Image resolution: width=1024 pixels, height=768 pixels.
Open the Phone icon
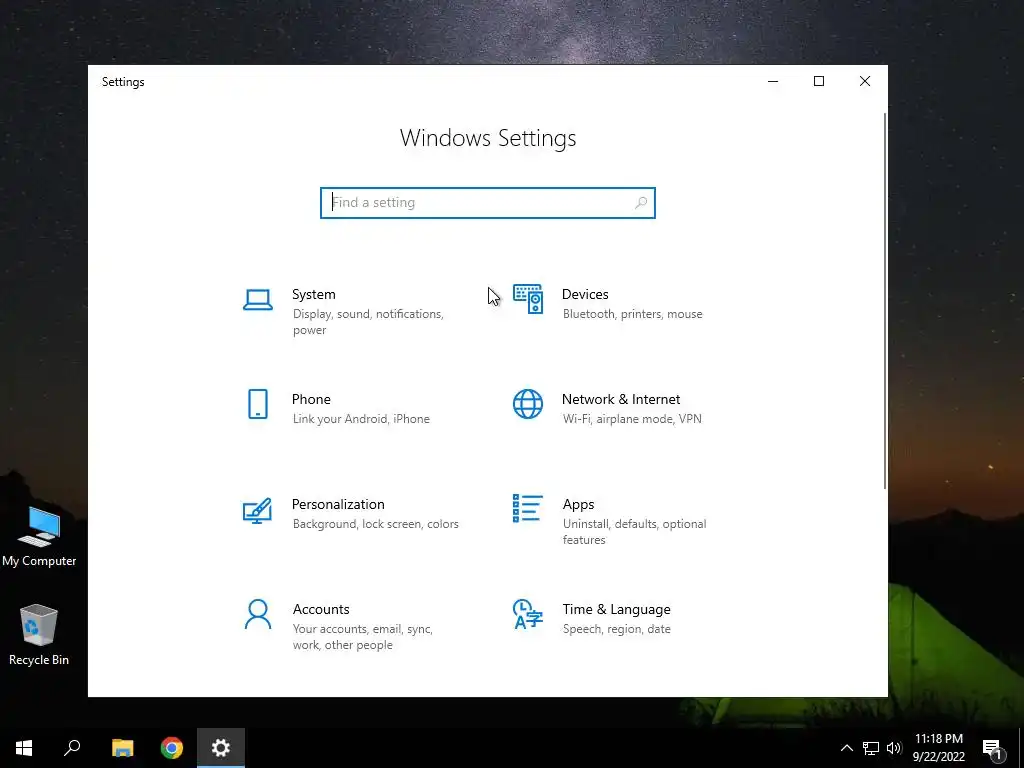[258, 404]
